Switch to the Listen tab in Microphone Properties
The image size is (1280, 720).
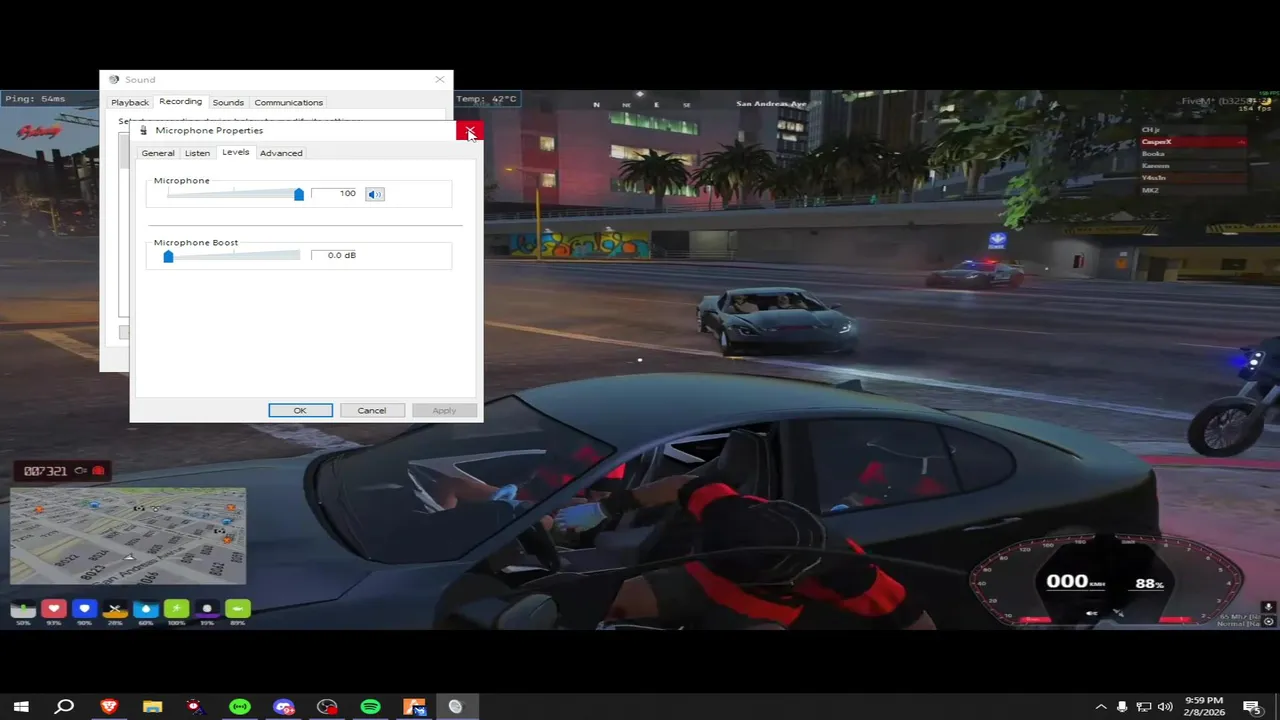tap(197, 153)
